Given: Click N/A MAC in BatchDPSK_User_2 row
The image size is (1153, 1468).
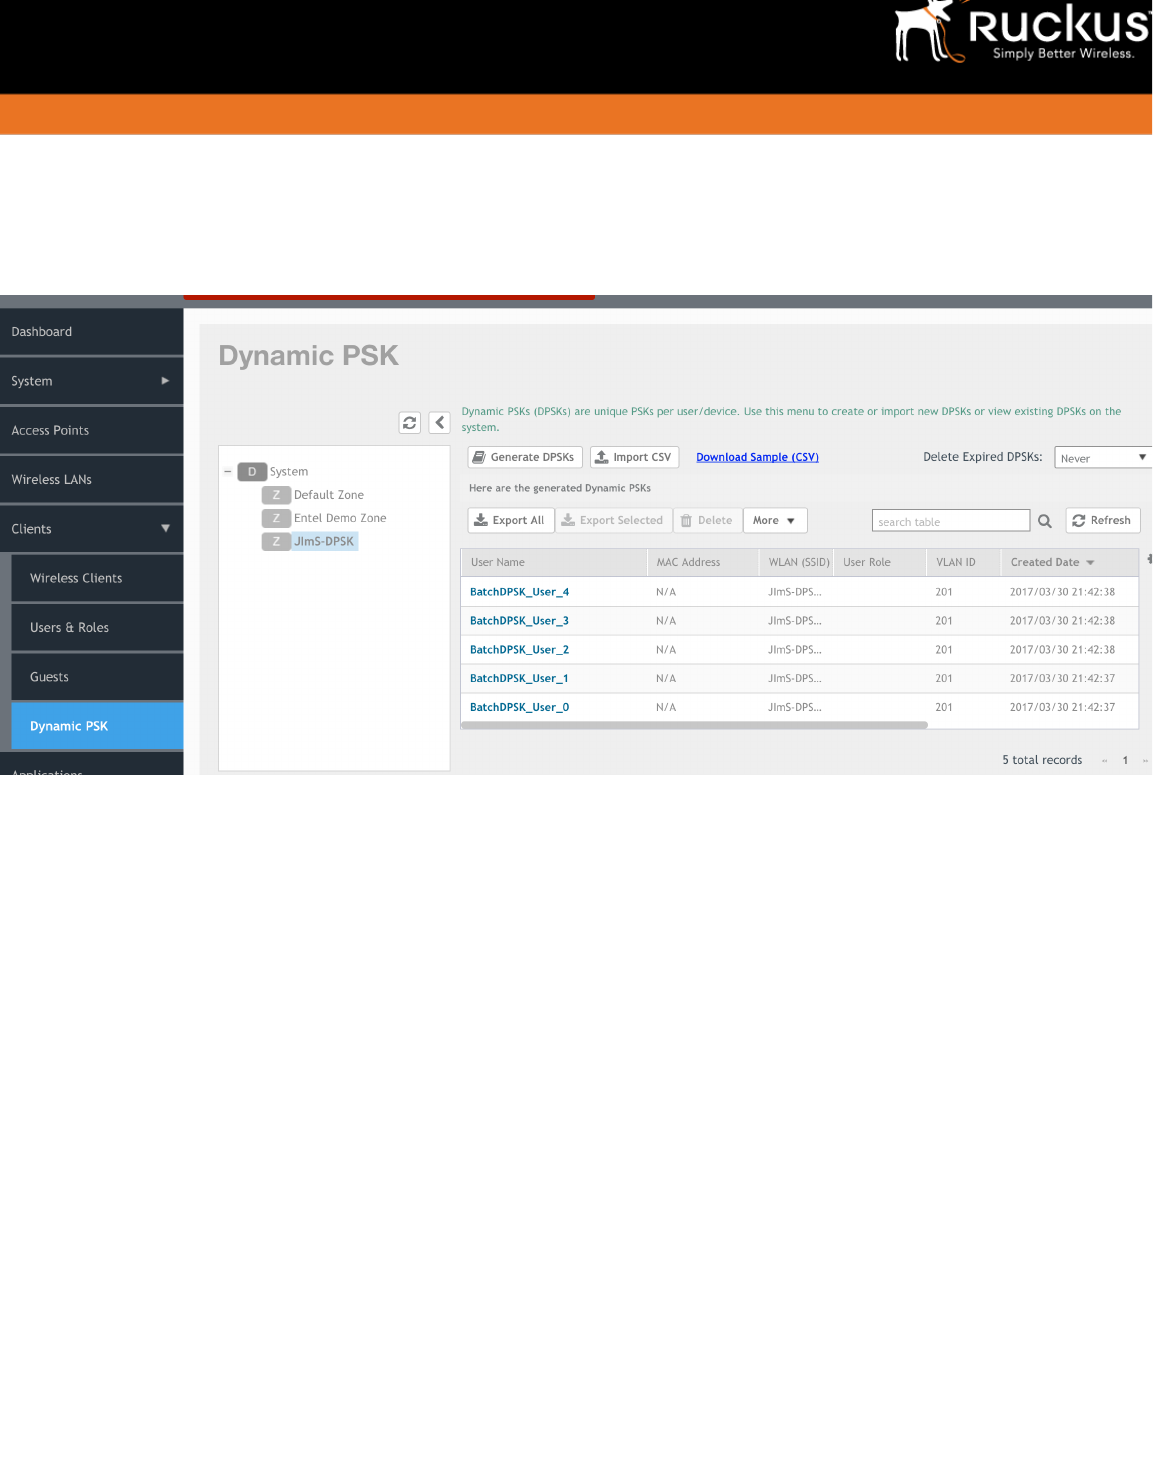Looking at the screenshot, I should coord(666,650).
